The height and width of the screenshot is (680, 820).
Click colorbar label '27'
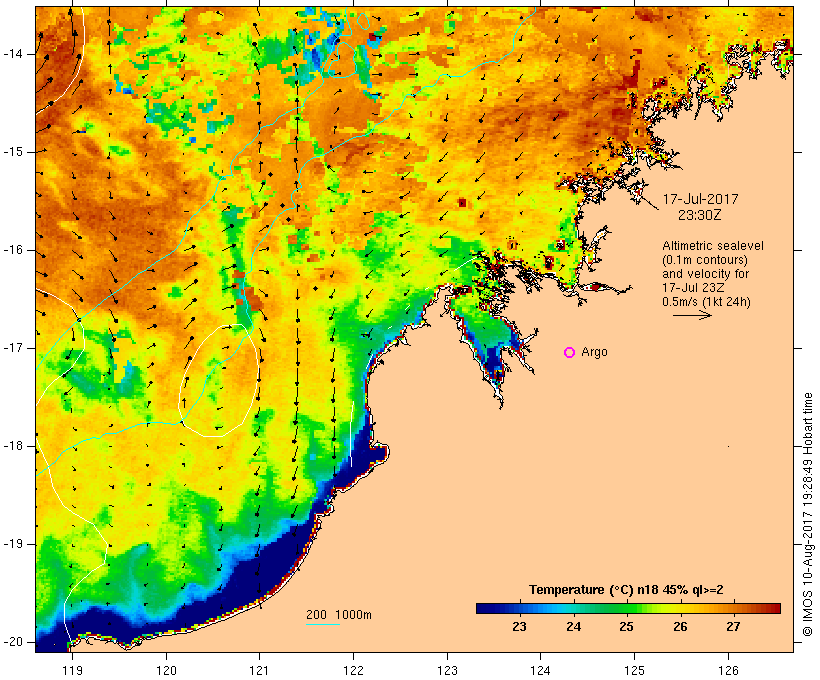click(x=733, y=627)
